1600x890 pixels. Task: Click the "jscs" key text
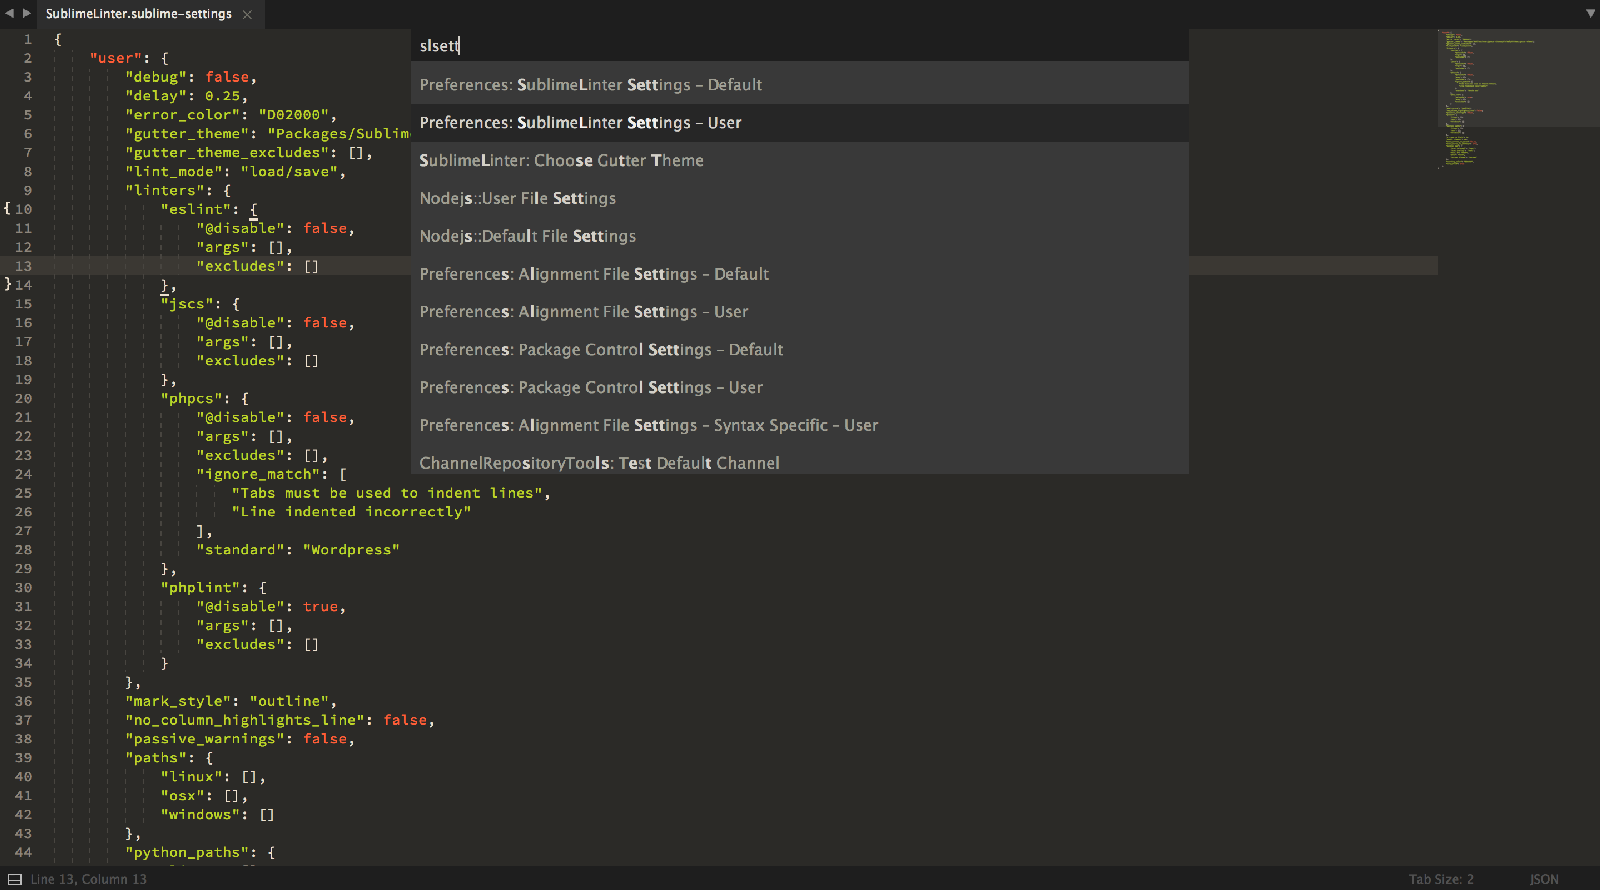pos(187,304)
